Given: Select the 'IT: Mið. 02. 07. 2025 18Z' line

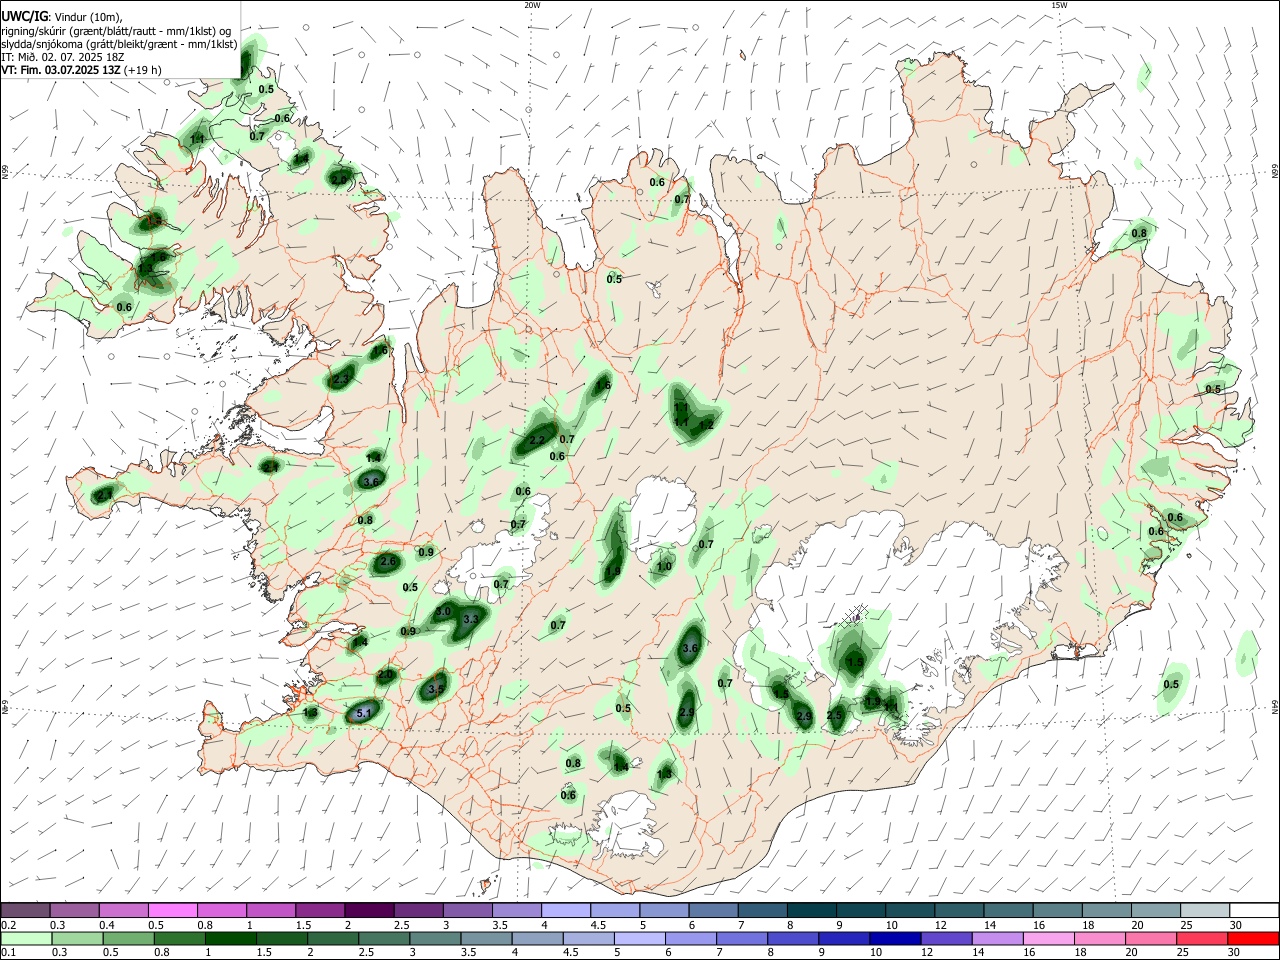Looking at the screenshot, I should 63,57.
